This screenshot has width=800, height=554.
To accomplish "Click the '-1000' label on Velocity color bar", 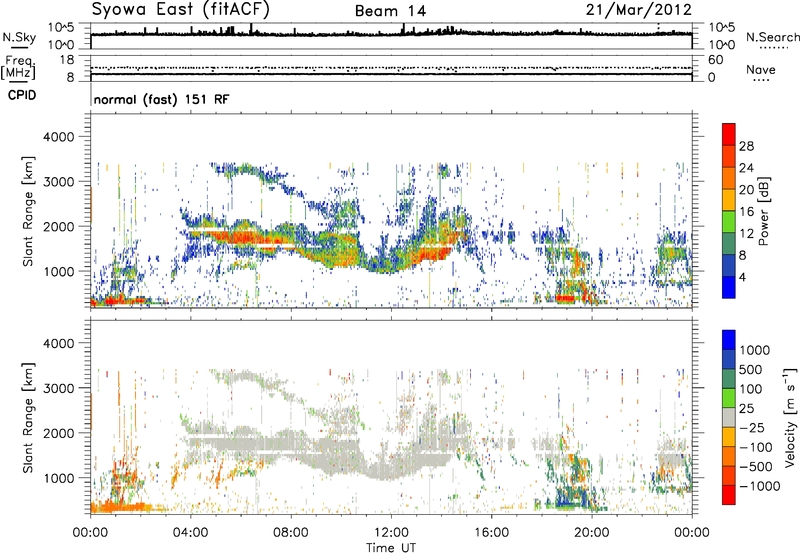I will [760, 486].
